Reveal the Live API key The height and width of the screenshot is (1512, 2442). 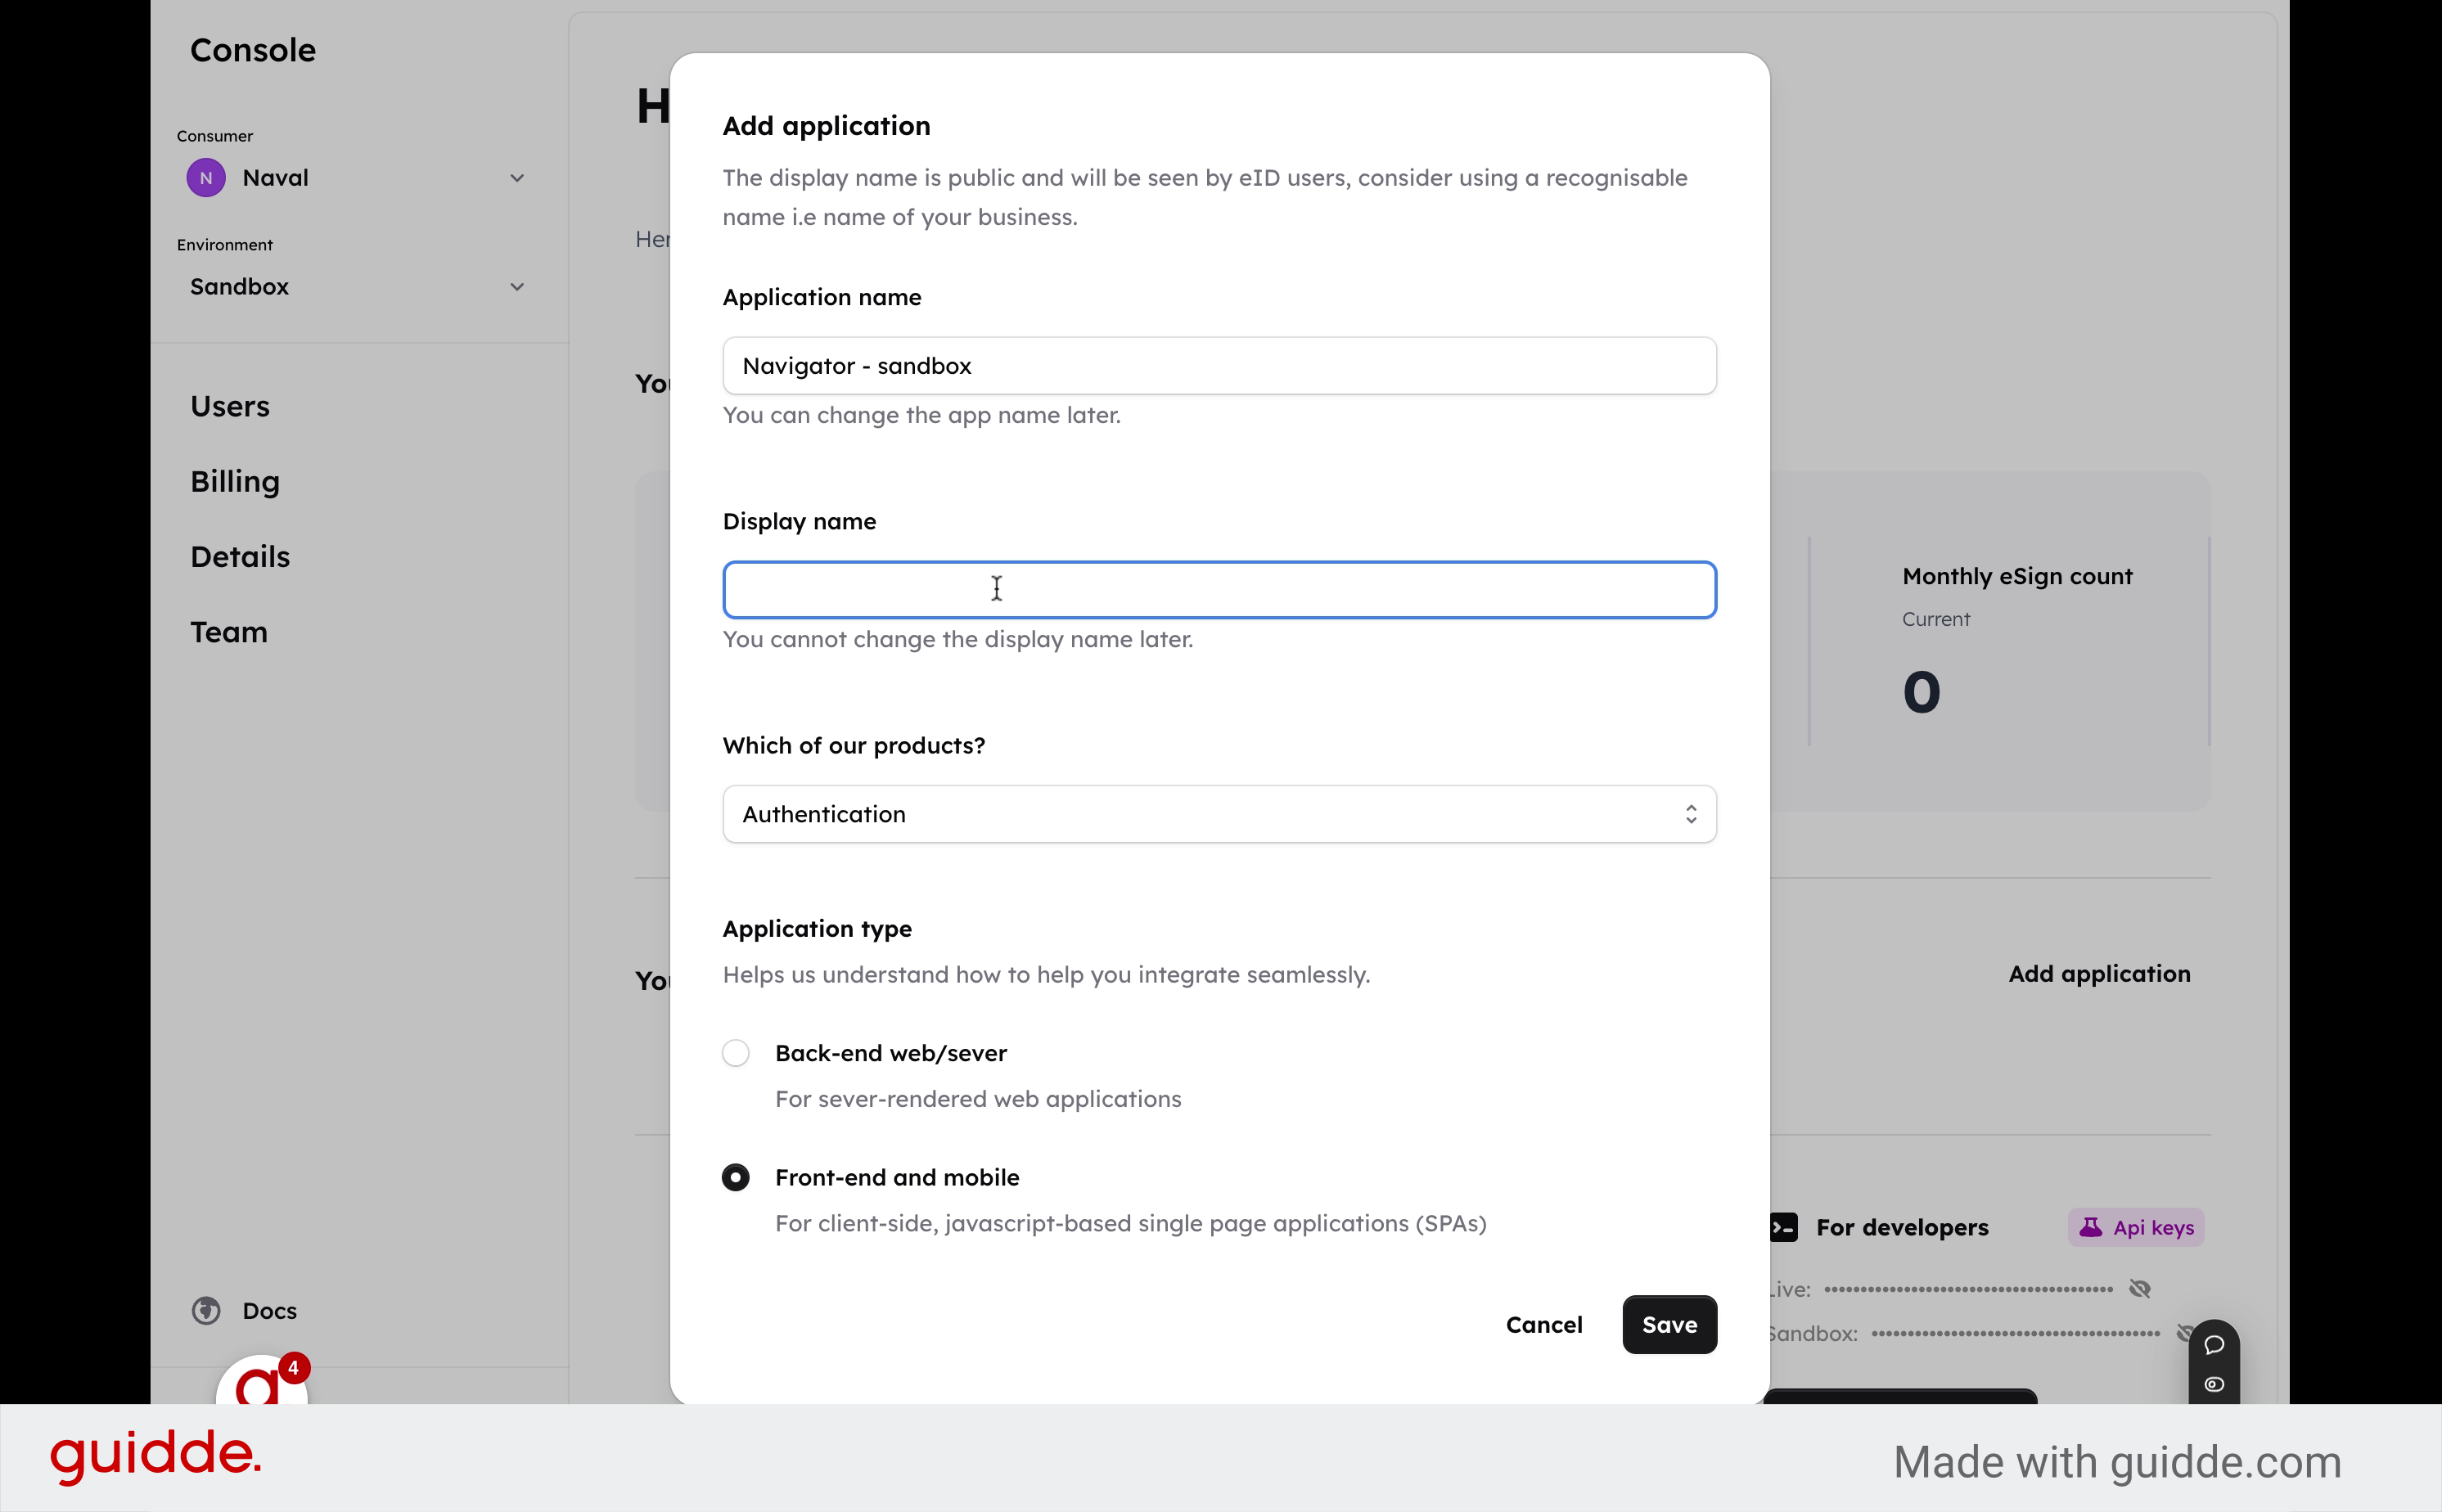(2140, 1289)
